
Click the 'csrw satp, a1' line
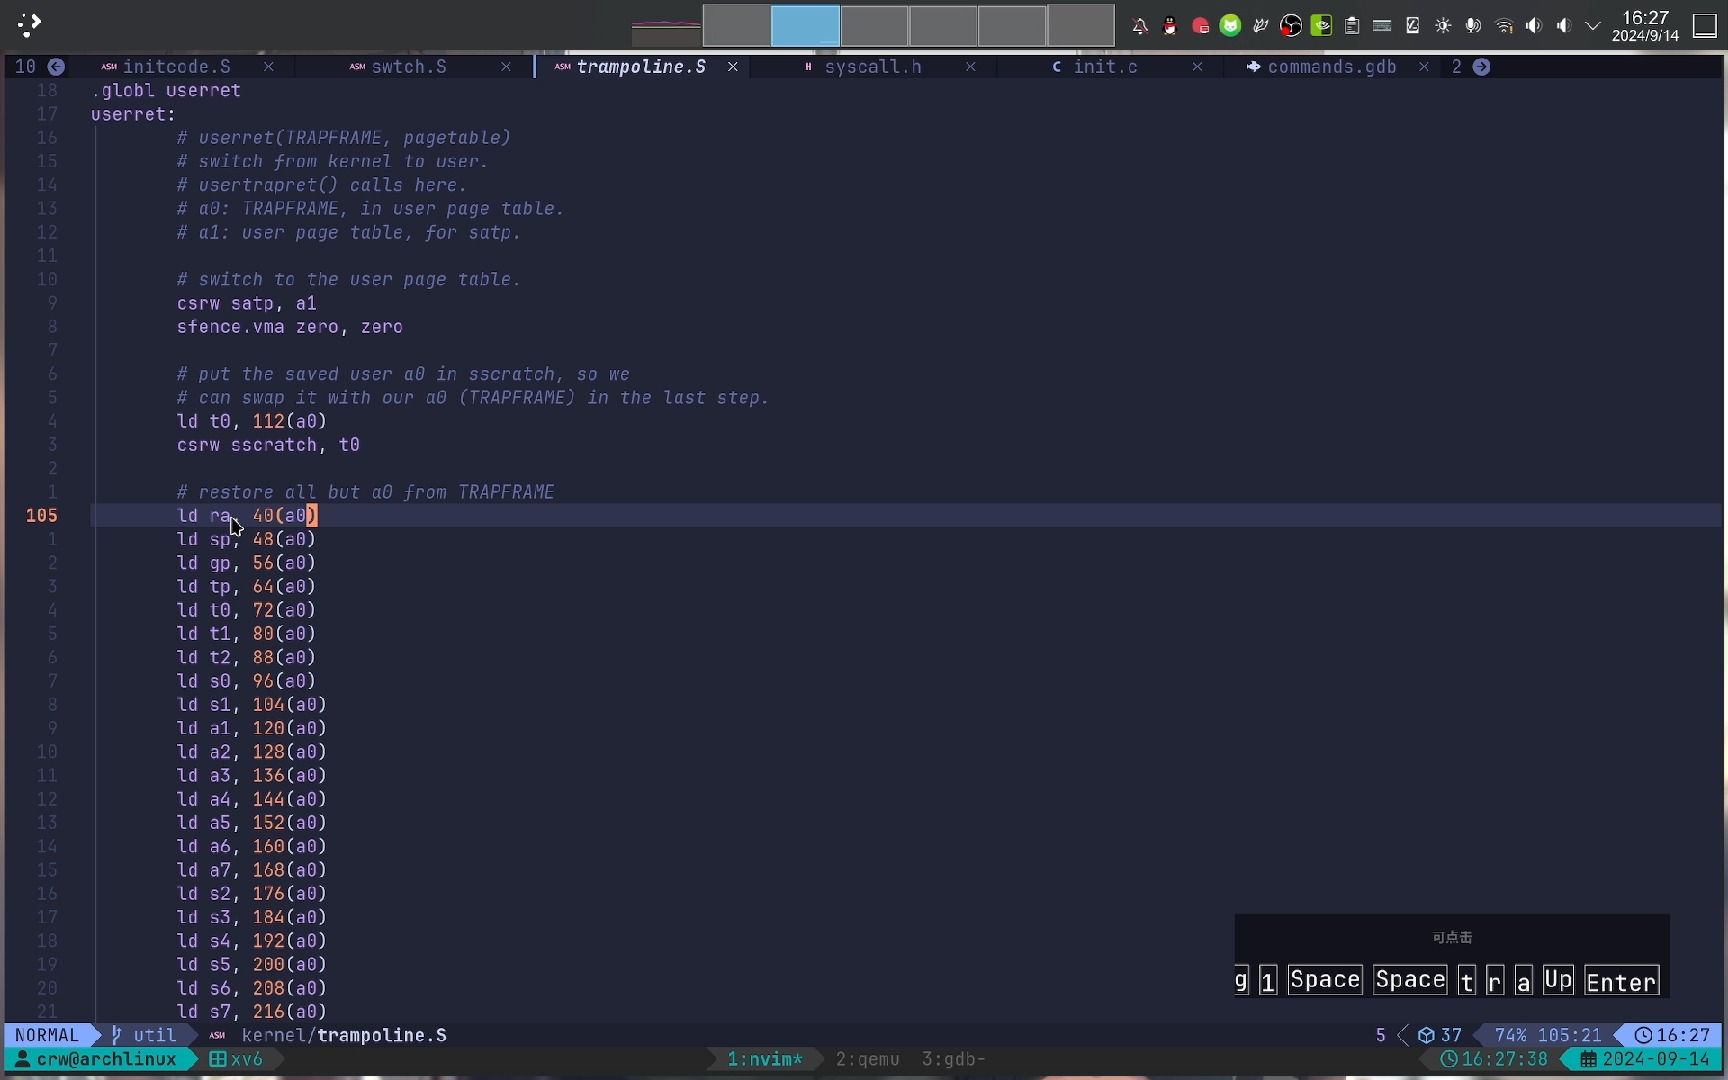pos(246,303)
